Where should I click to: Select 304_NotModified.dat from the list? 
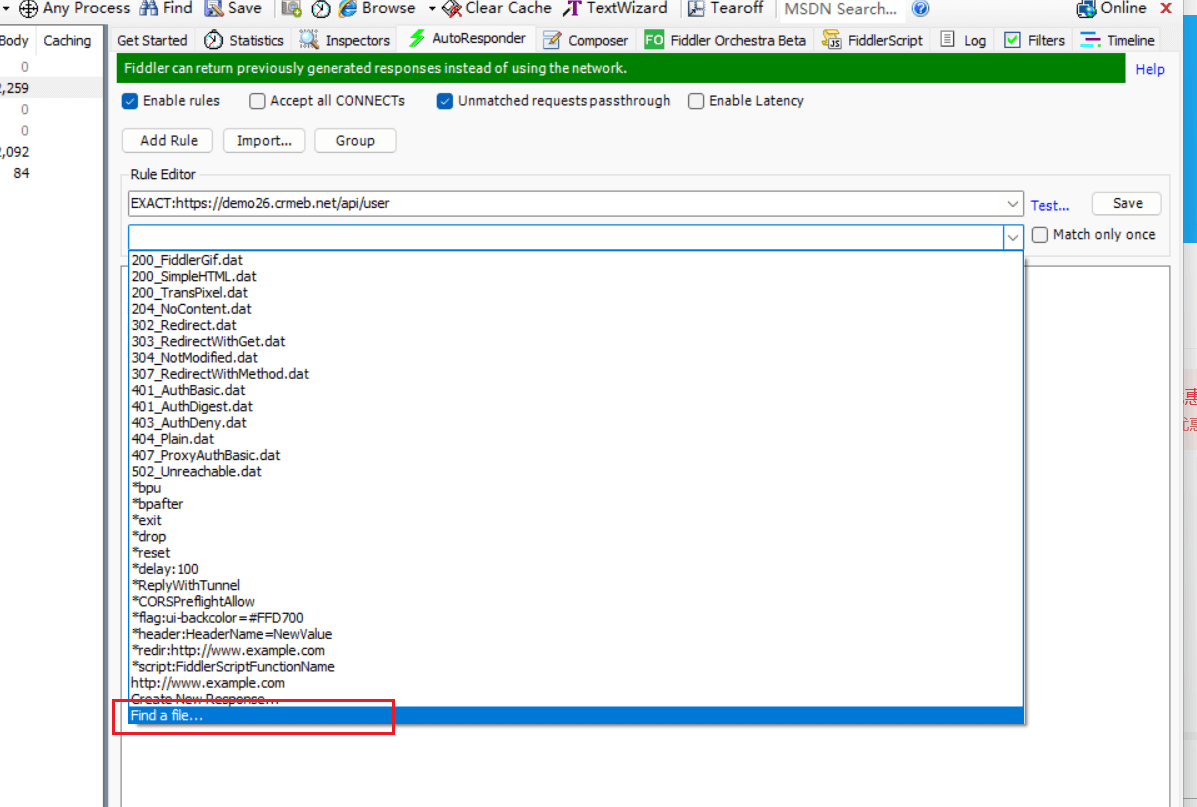point(576,358)
